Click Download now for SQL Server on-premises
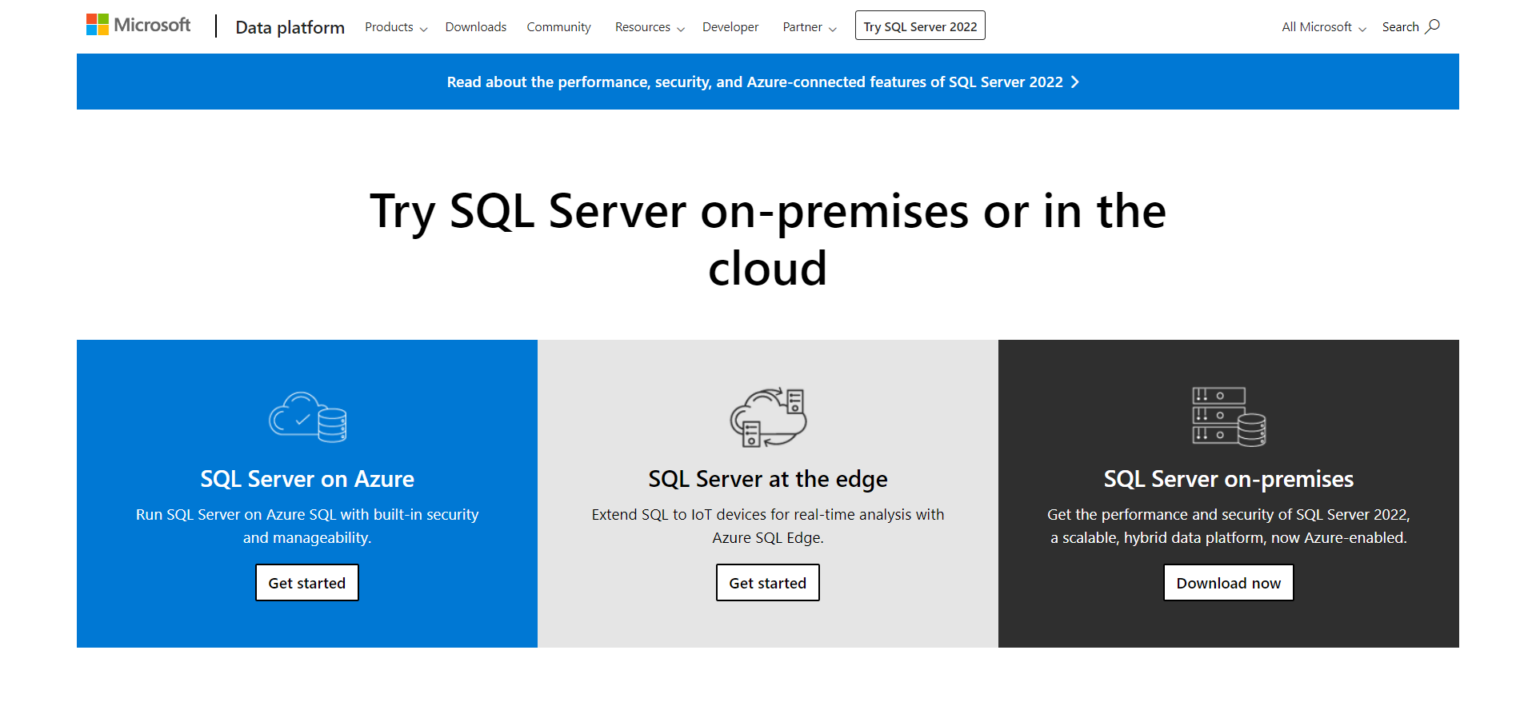Viewport: 1536px width, 702px height. 1228,582
